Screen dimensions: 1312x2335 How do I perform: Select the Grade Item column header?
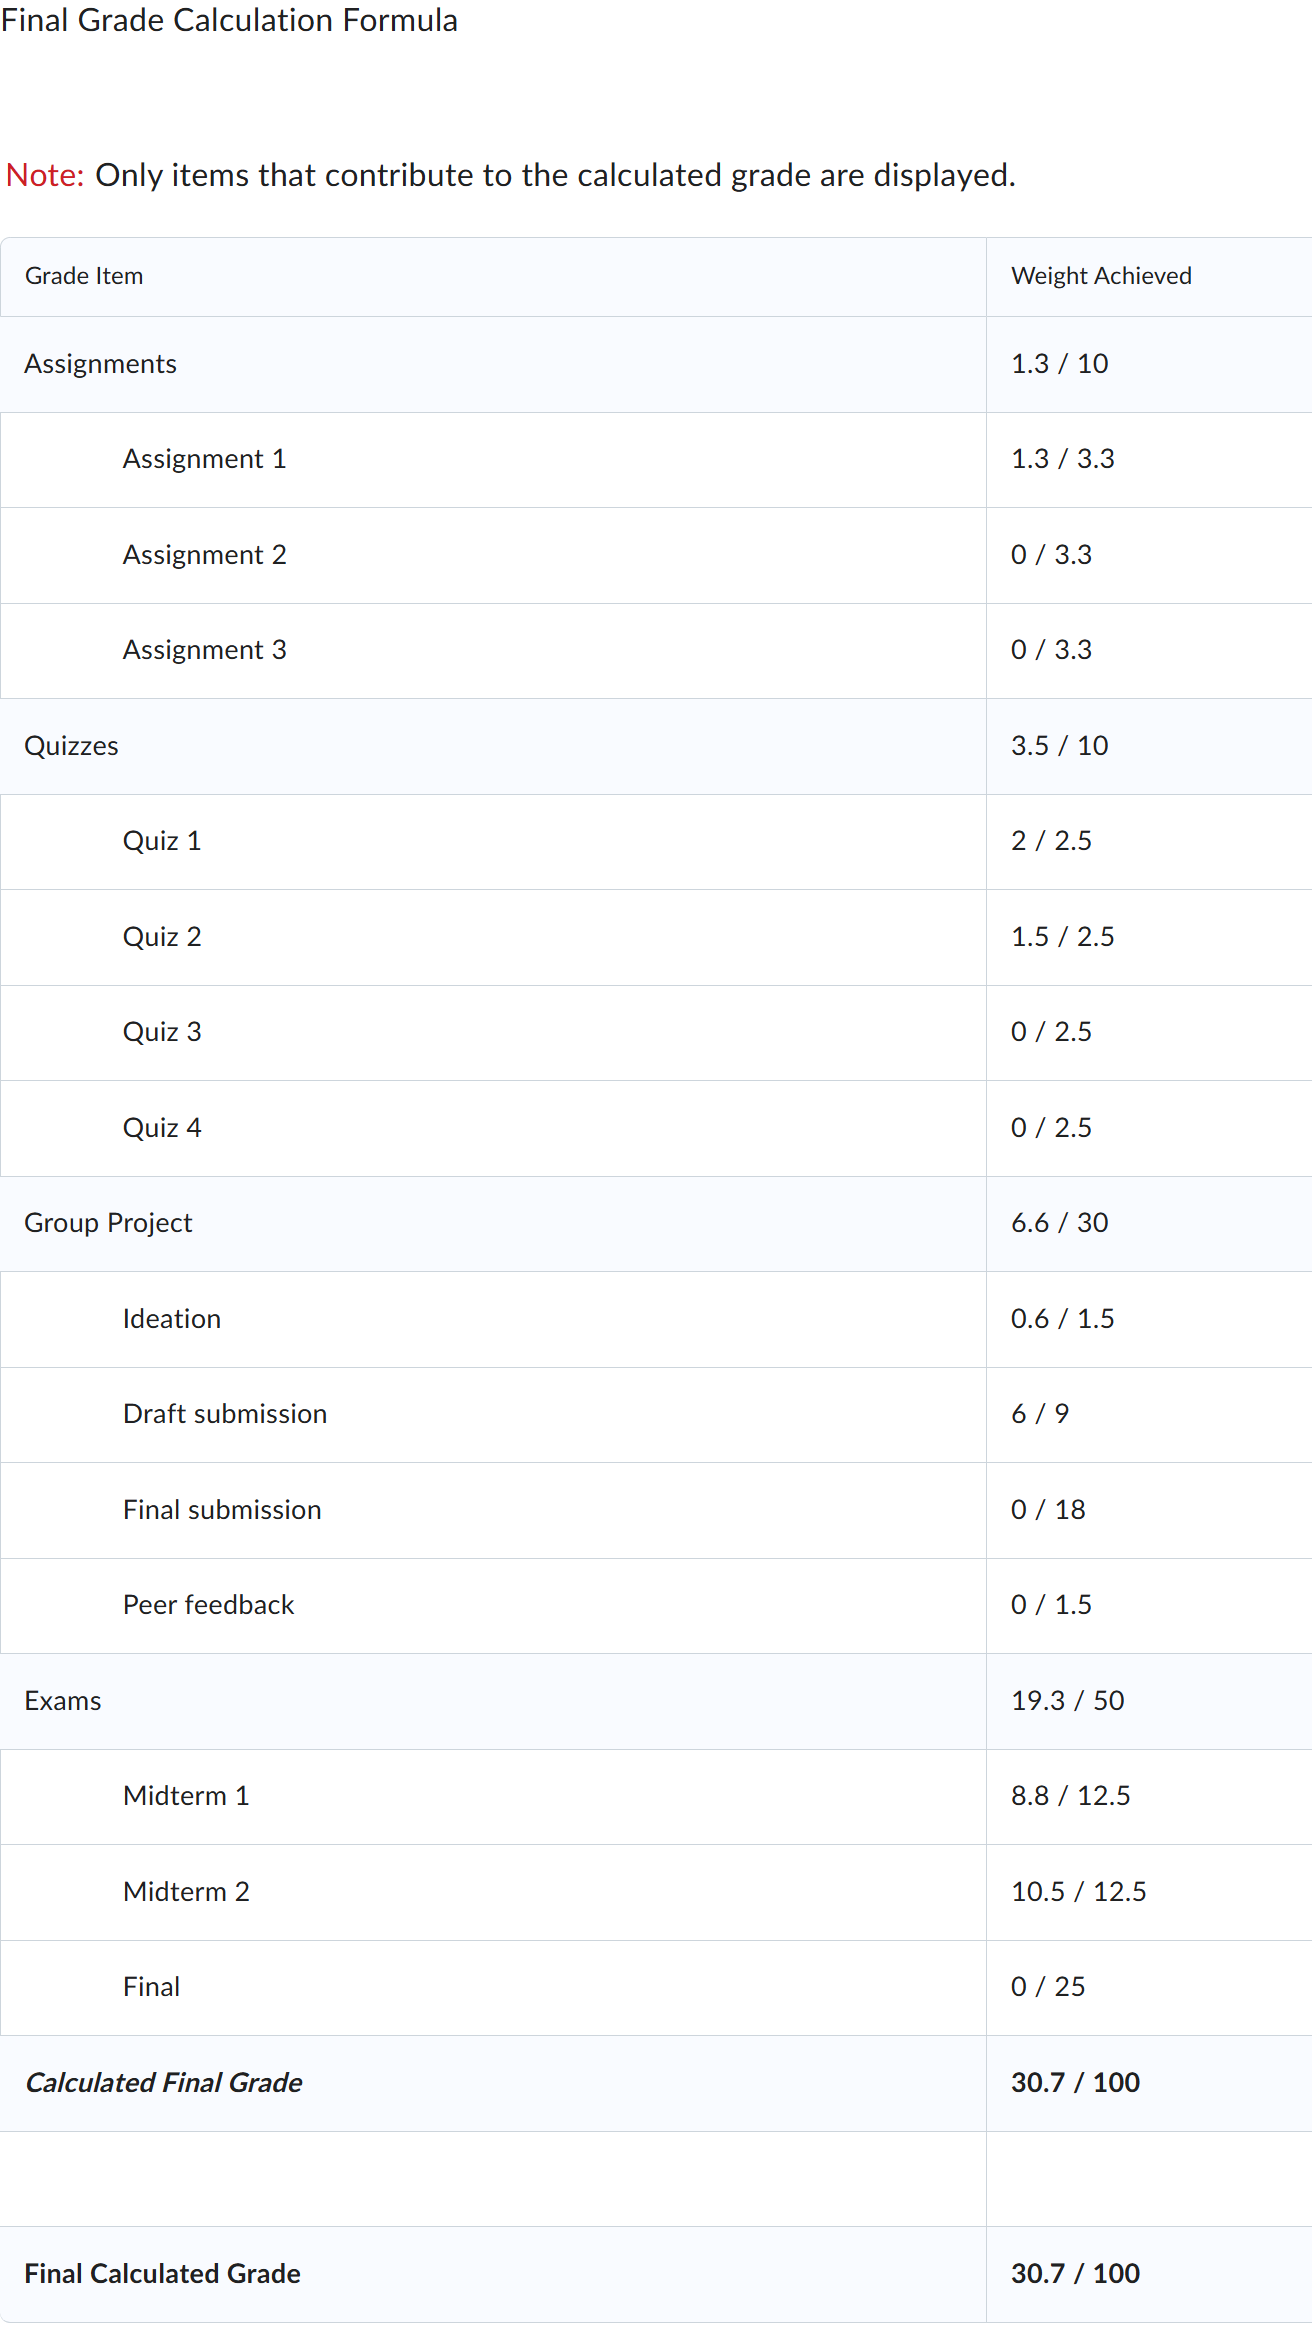coord(84,276)
